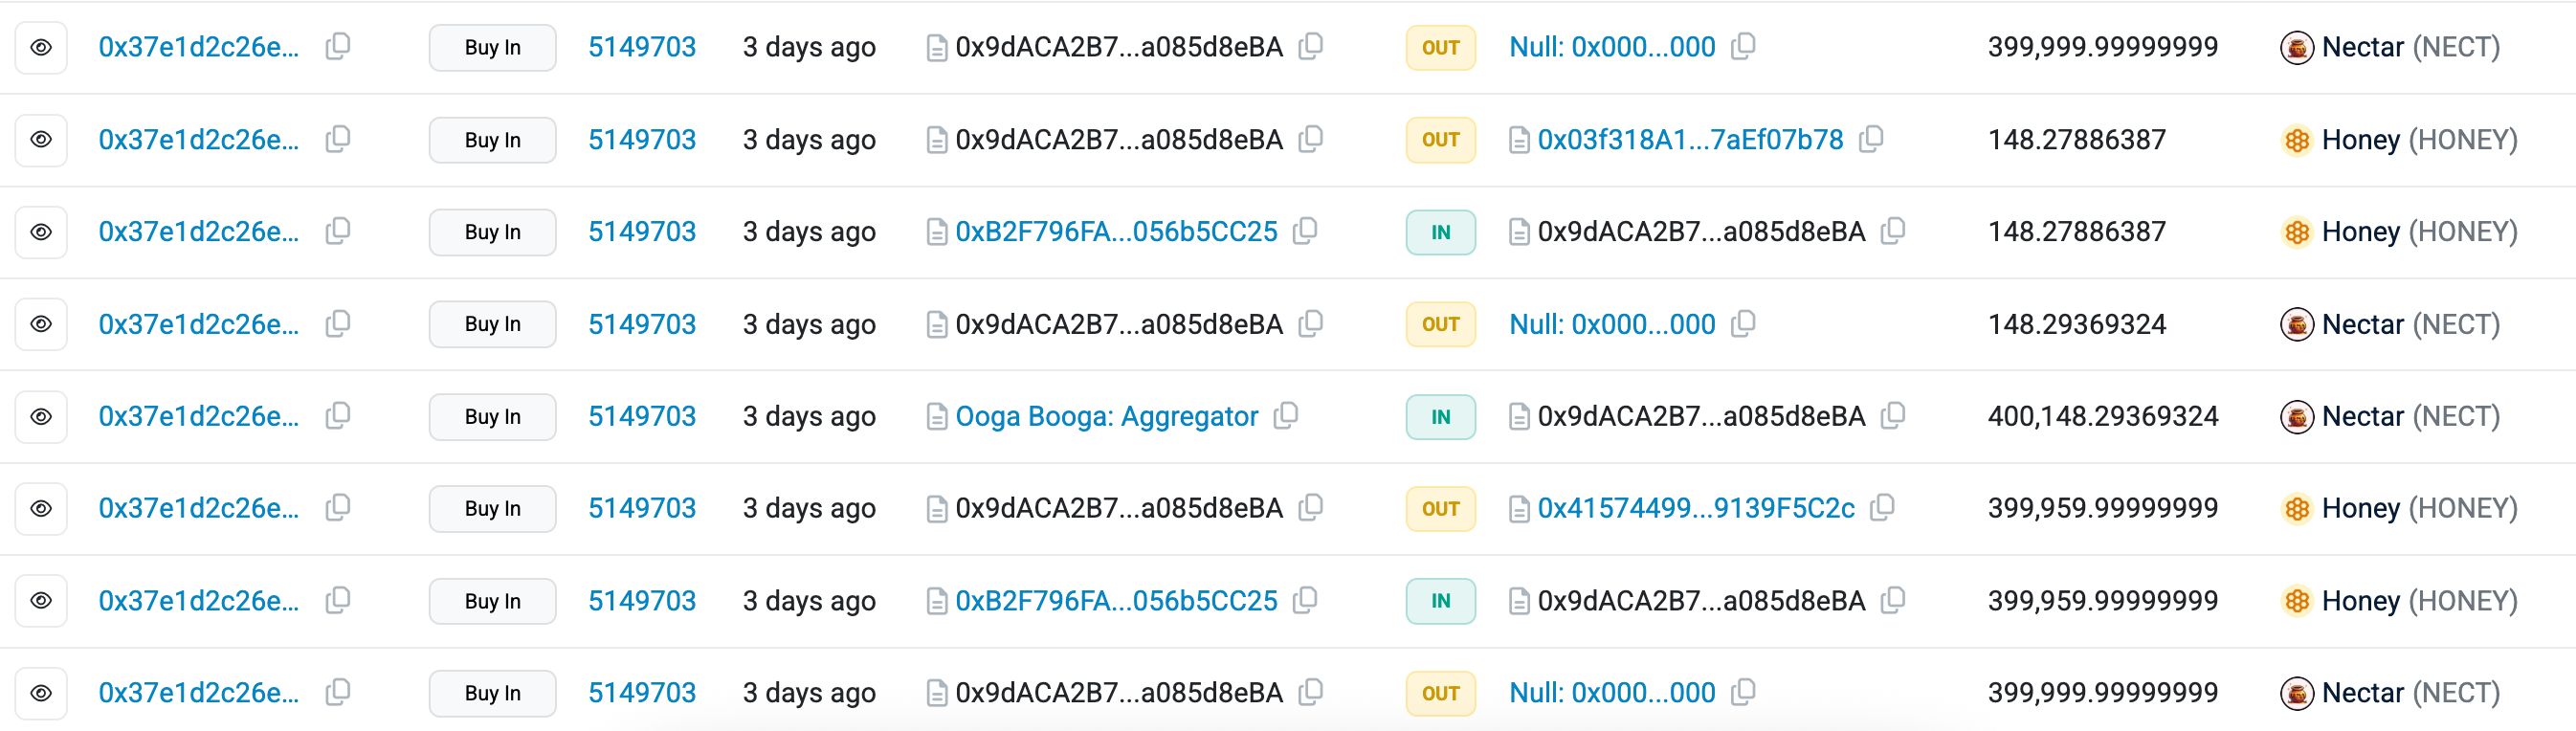
Task: Click Buy In method in the 0x03f318A1 row
Action: (x=492, y=140)
